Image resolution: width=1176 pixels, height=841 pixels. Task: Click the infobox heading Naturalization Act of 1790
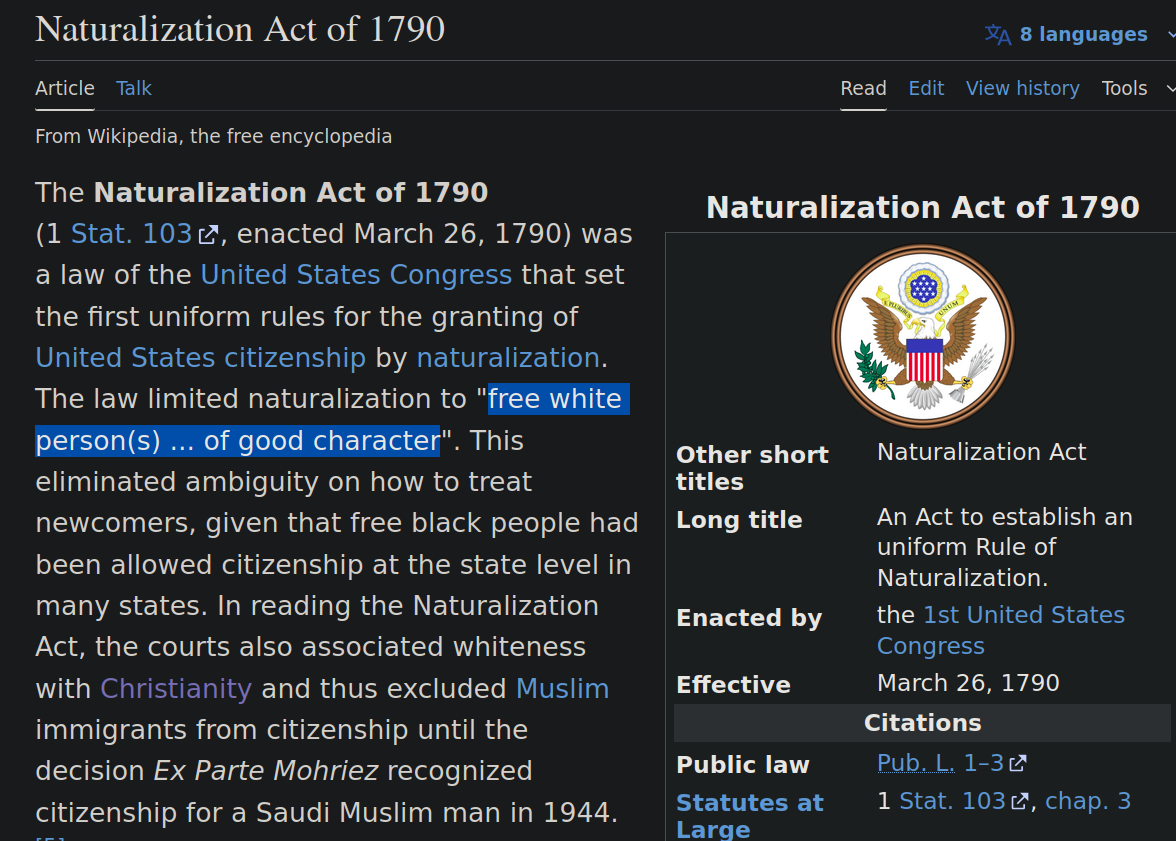[x=922, y=208]
